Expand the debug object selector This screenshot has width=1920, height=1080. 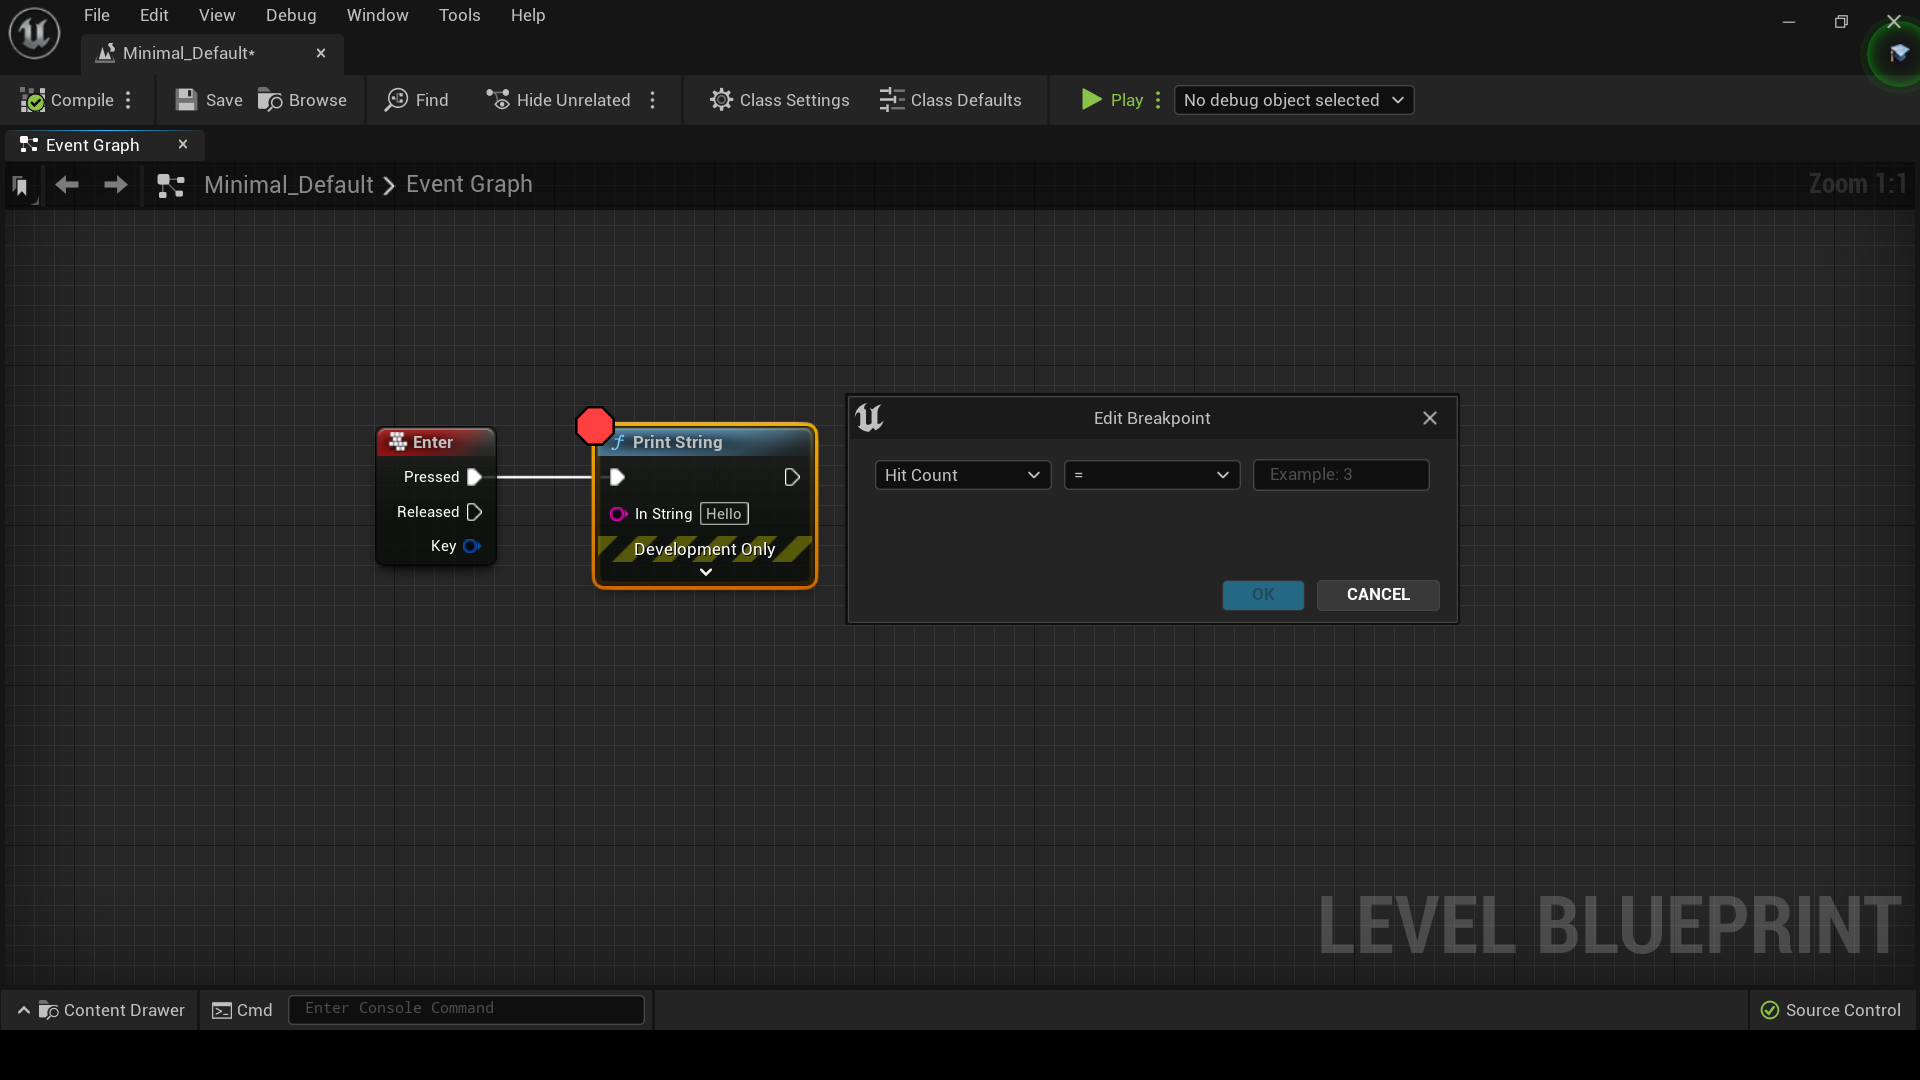(x=1294, y=100)
